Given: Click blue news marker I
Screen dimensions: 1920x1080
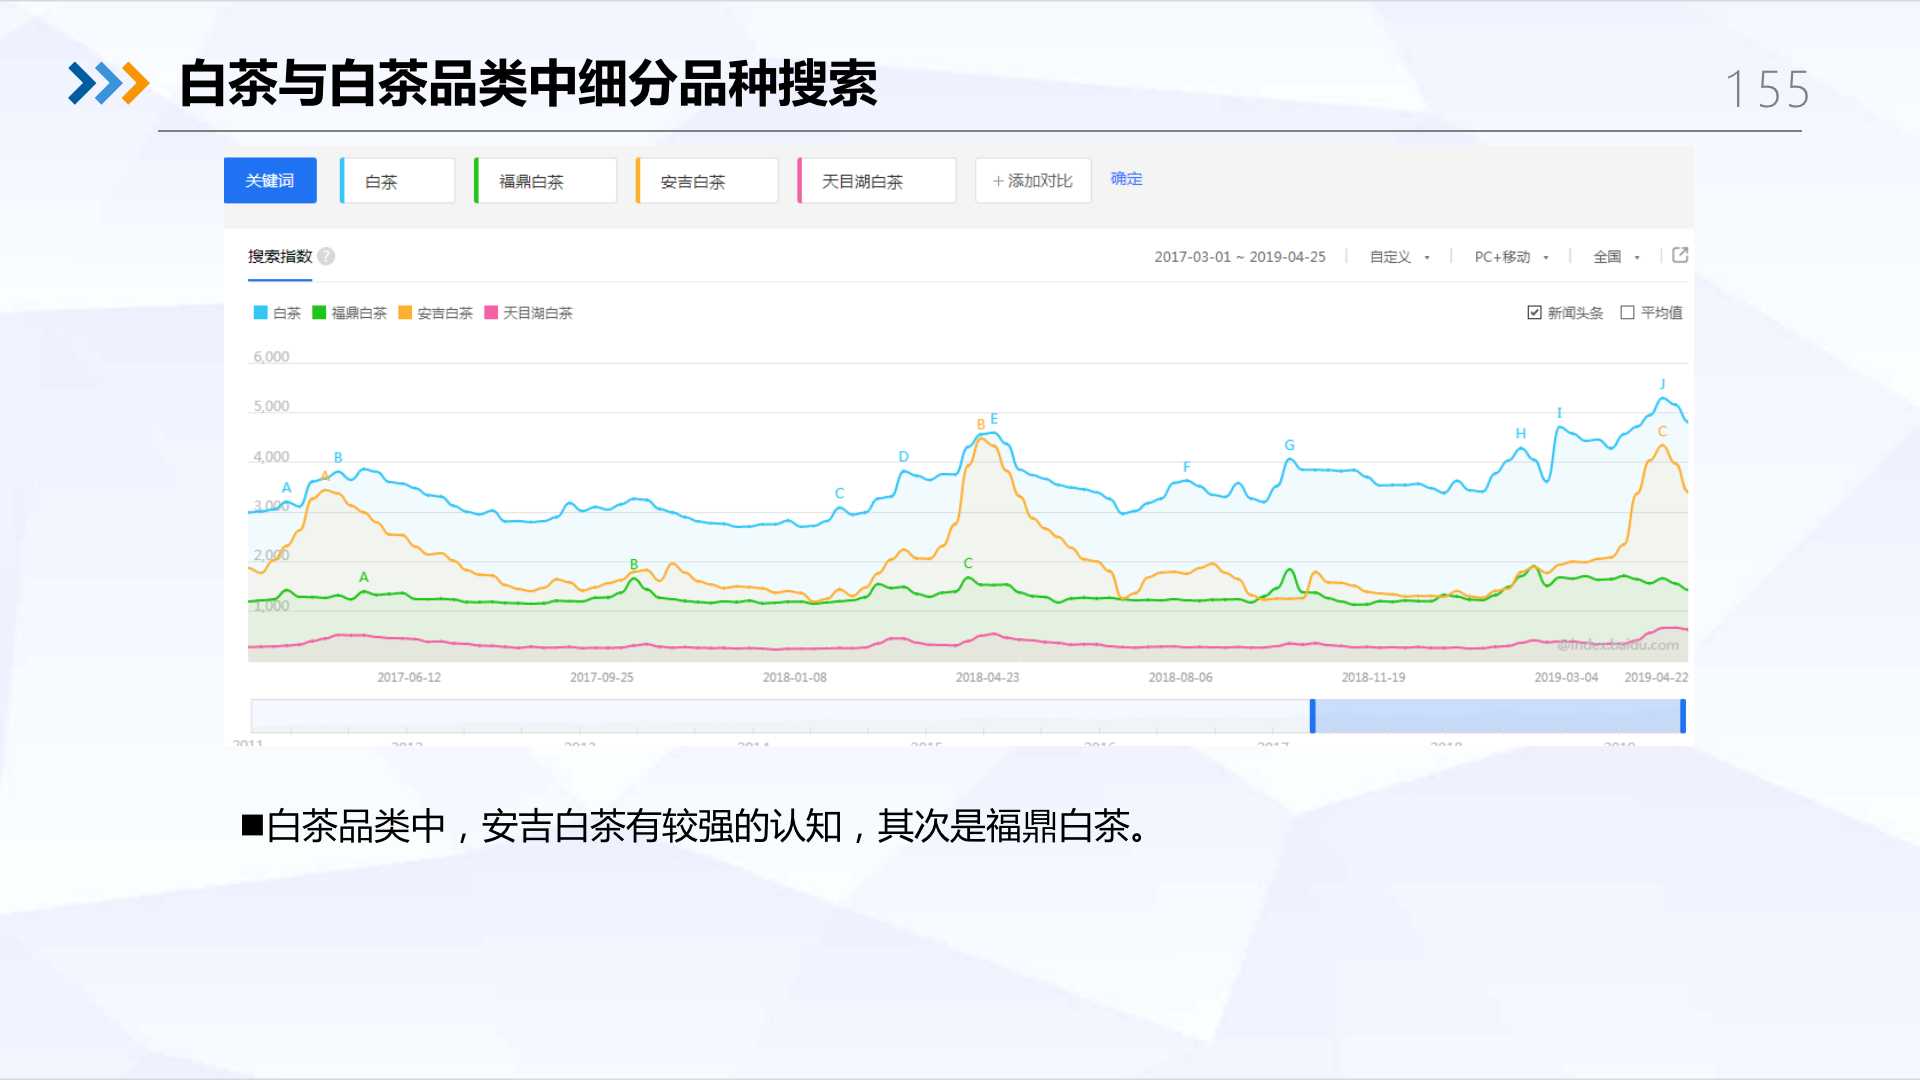Looking at the screenshot, I should [x=1559, y=413].
